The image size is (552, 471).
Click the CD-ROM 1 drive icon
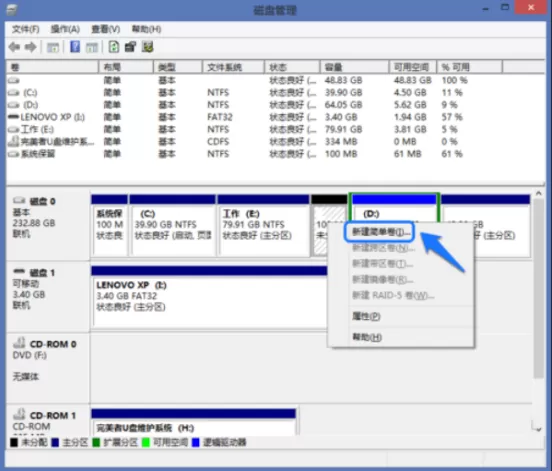(x=19, y=414)
